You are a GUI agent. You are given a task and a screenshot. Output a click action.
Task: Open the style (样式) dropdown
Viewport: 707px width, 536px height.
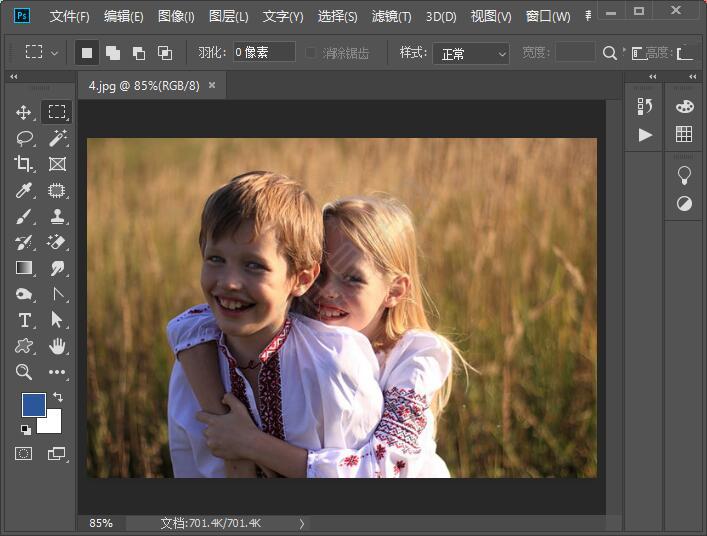(473, 53)
